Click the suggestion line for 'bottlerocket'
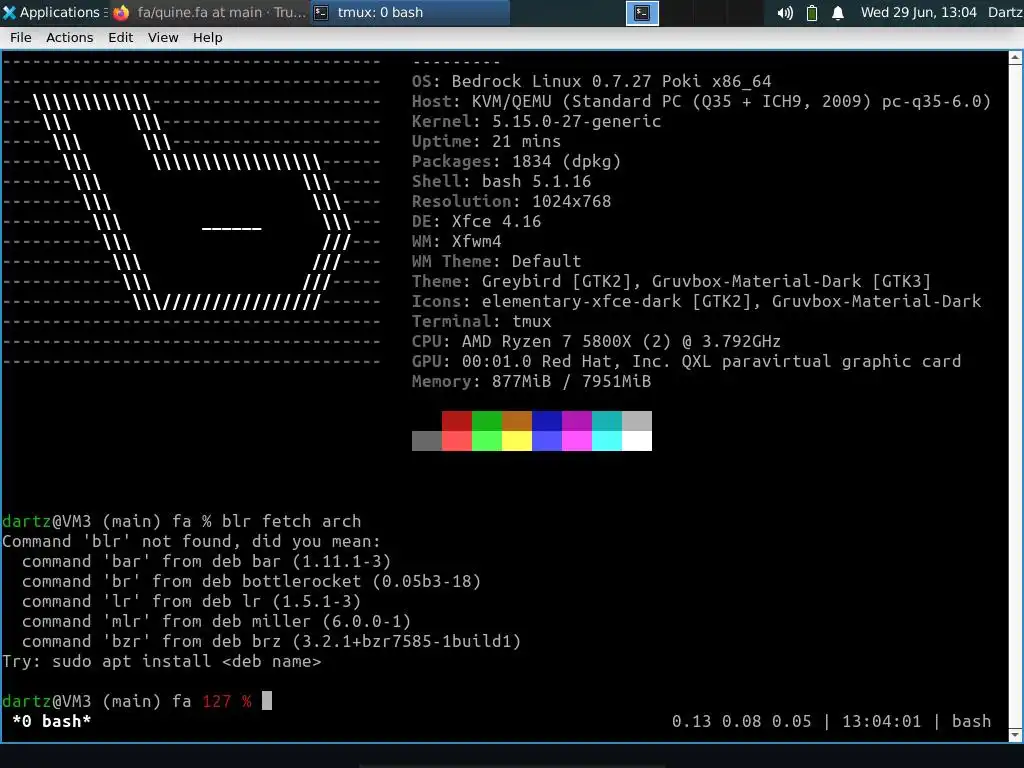Viewport: 1024px width, 768px height. click(x=251, y=581)
